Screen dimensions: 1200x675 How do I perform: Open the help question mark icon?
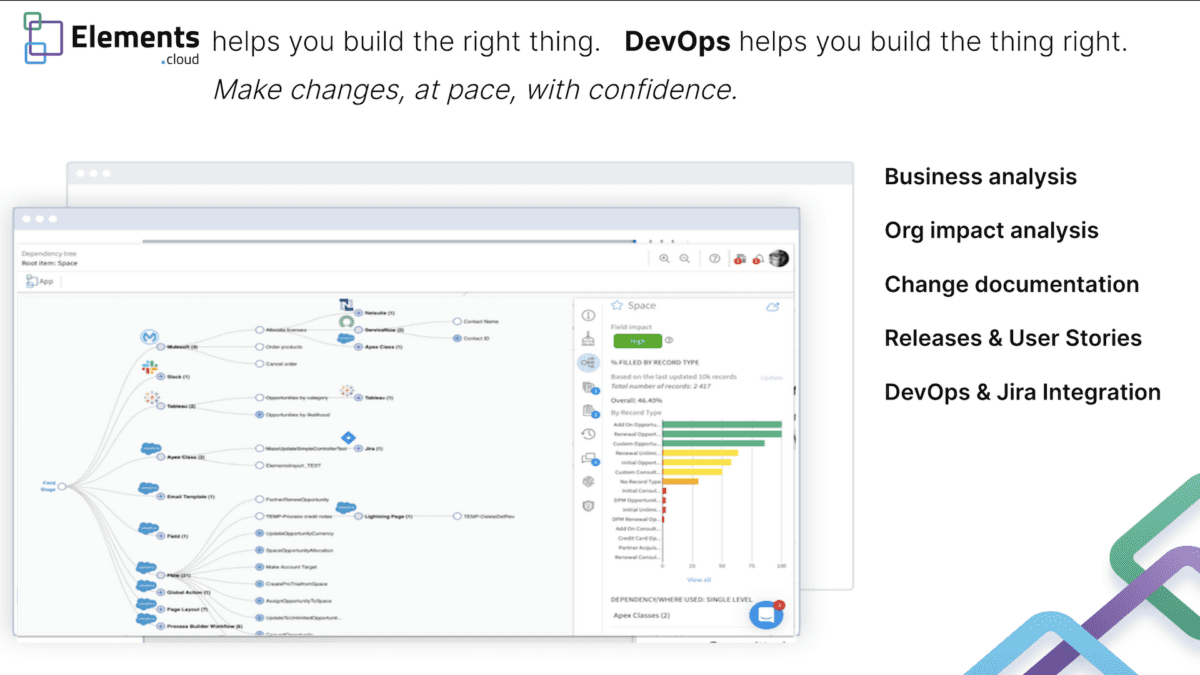[x=715, y=258]
